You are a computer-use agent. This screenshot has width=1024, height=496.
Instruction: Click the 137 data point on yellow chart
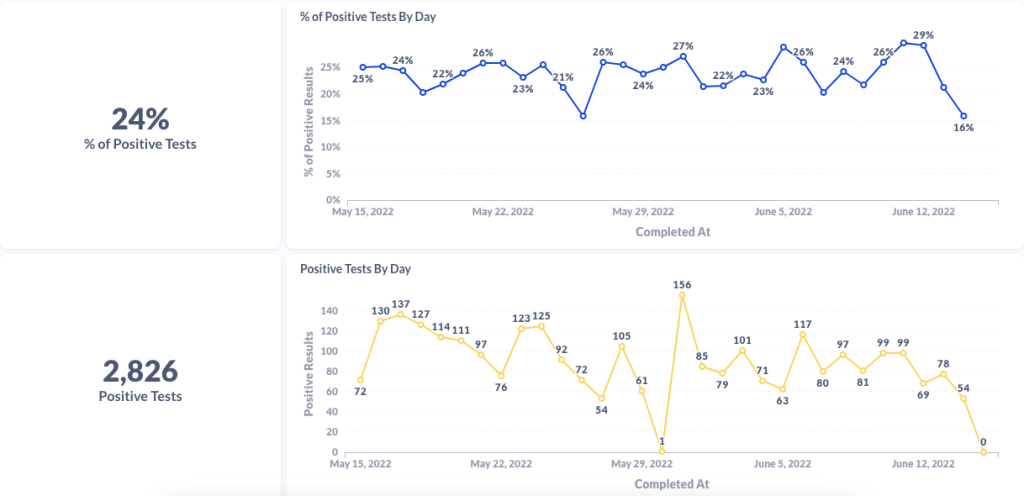[x=401, y=314]
